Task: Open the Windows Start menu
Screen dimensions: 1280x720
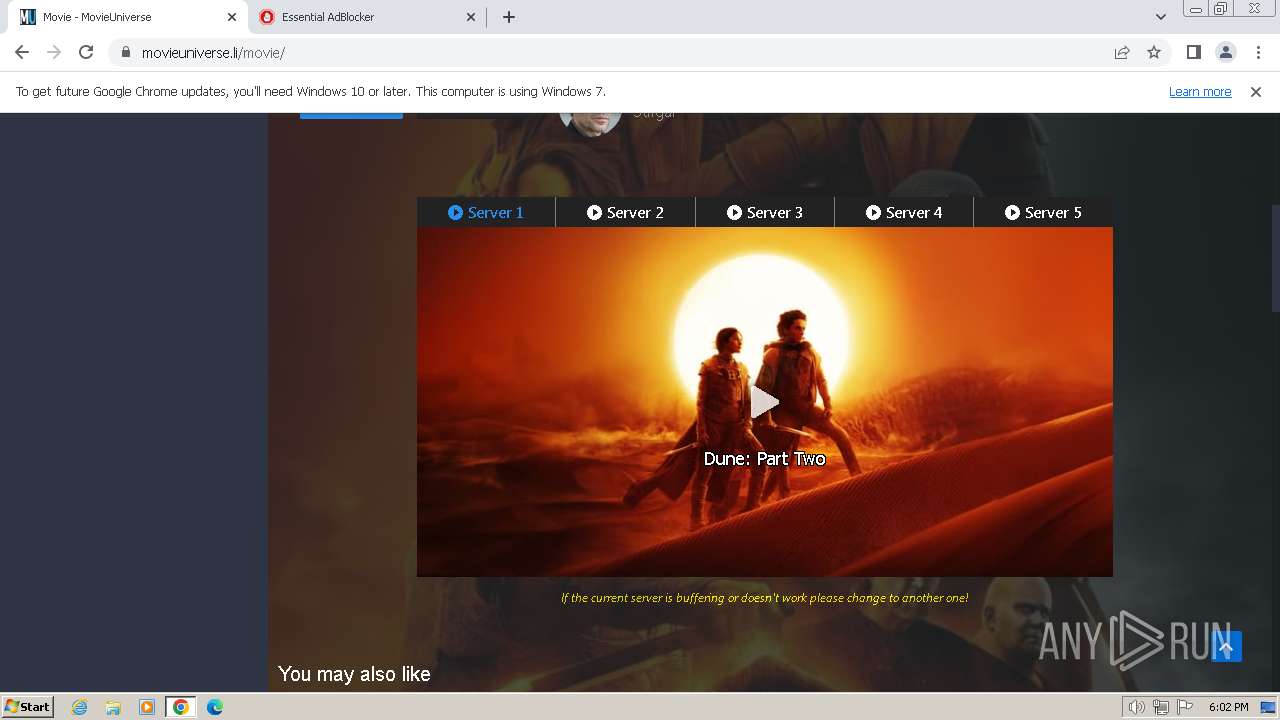Action: (x=28, y=707)
